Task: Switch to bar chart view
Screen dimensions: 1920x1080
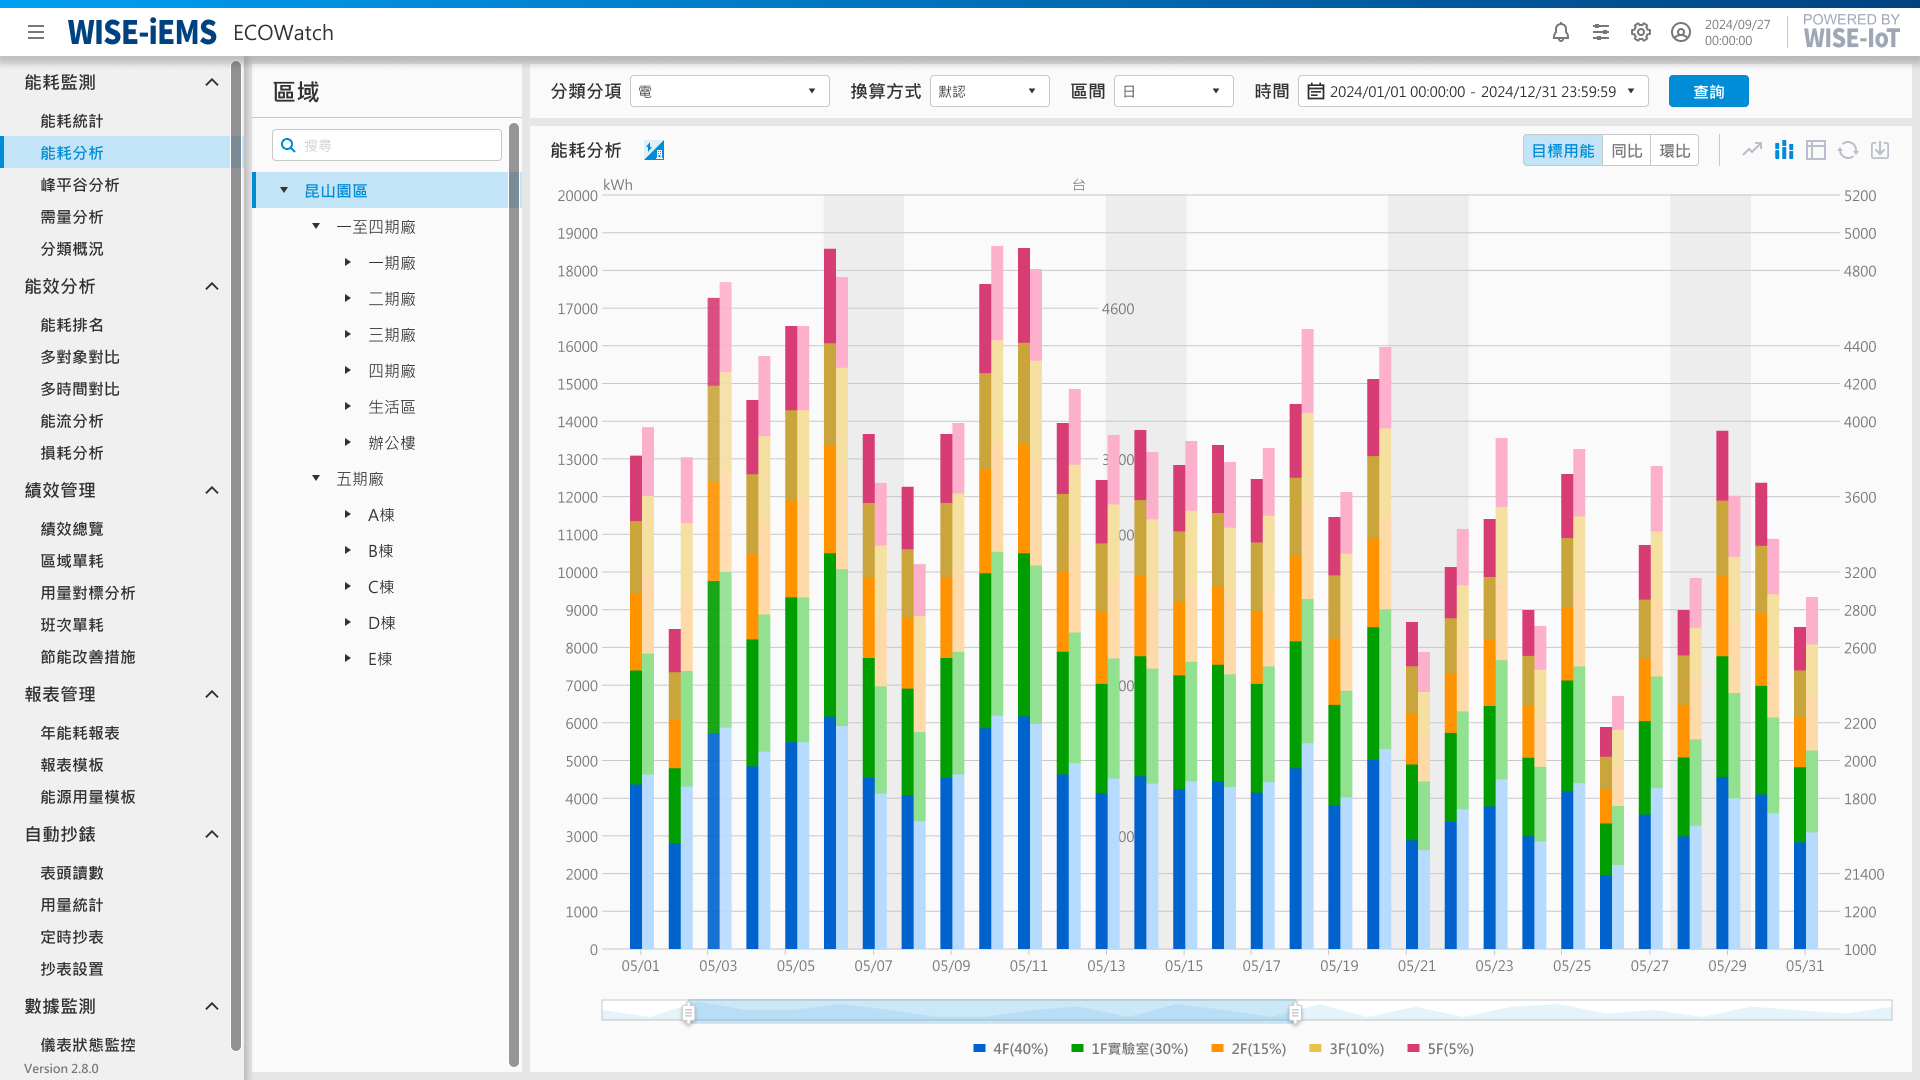Action: point(1784,150)
